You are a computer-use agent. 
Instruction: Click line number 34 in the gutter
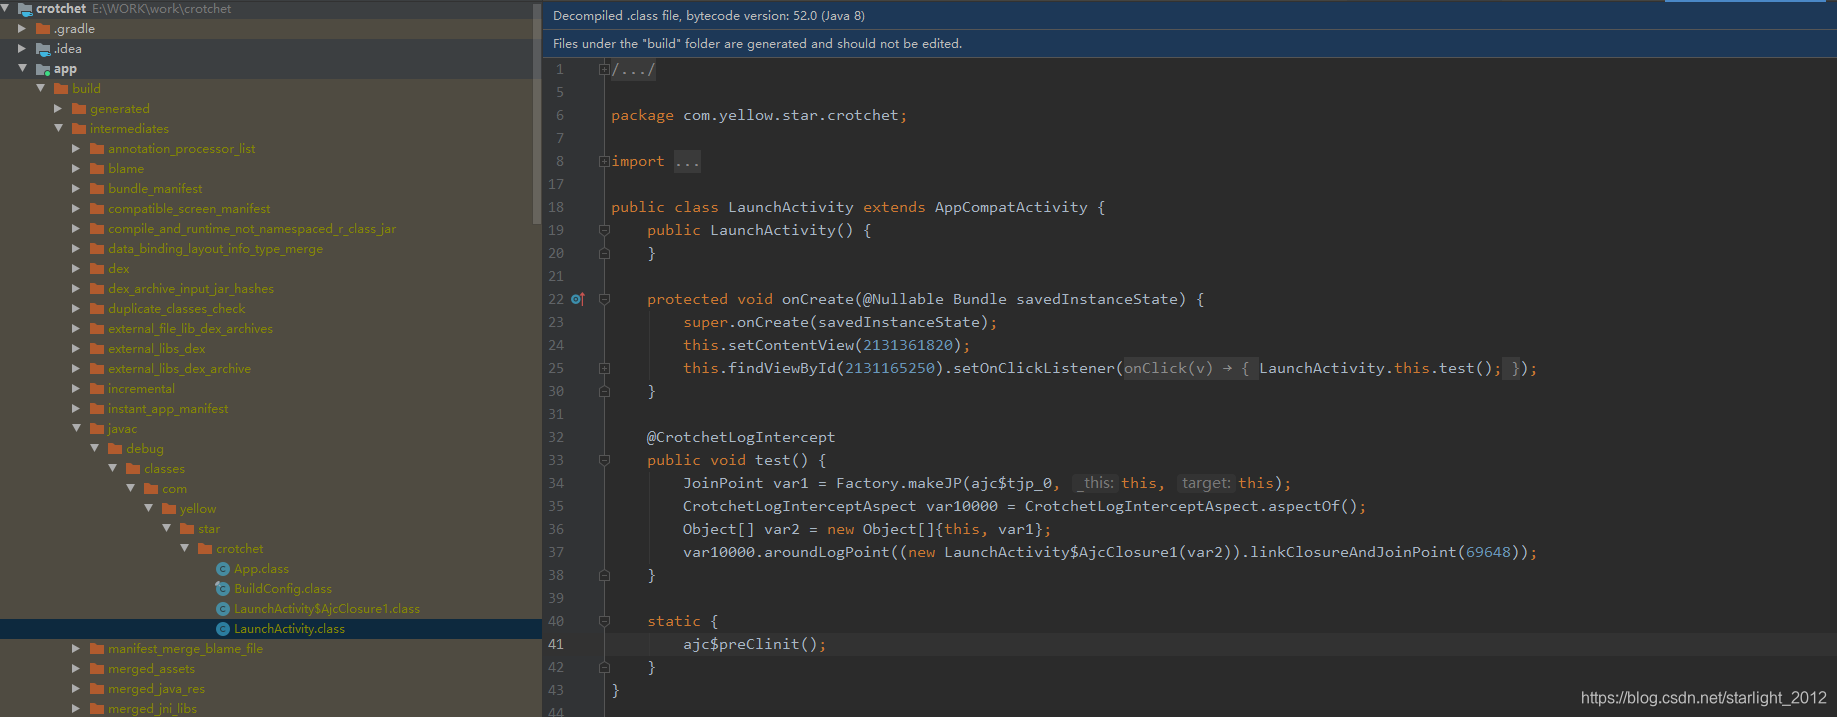click(x=556, y=483)
